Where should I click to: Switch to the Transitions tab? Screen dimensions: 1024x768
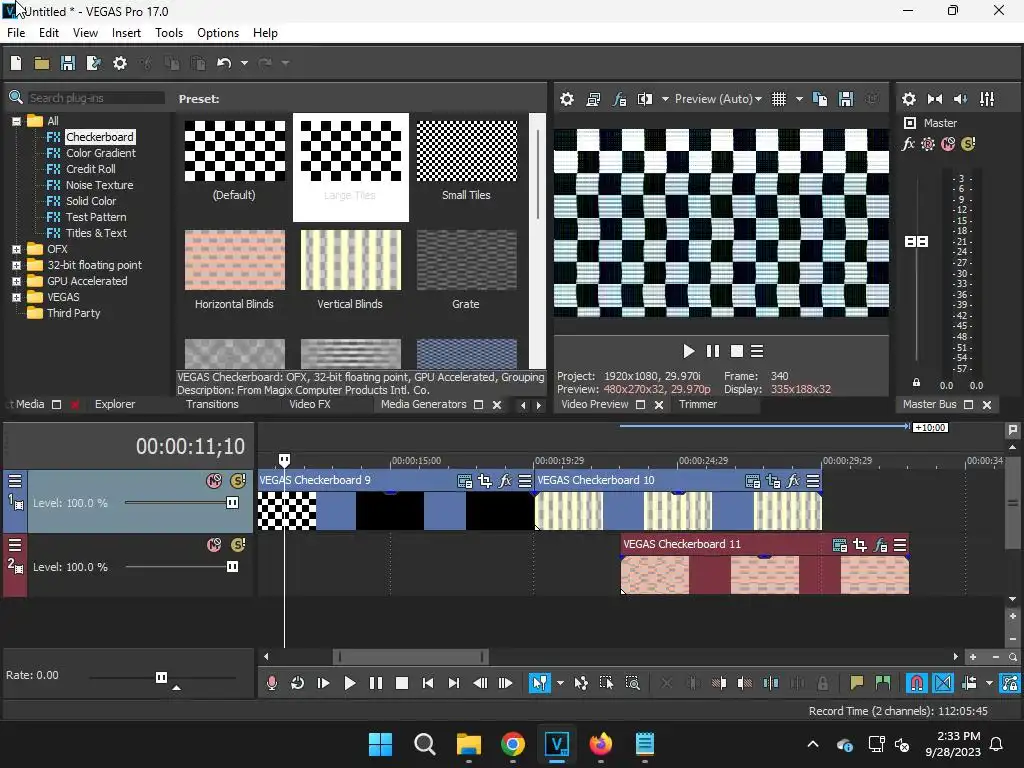212,404
